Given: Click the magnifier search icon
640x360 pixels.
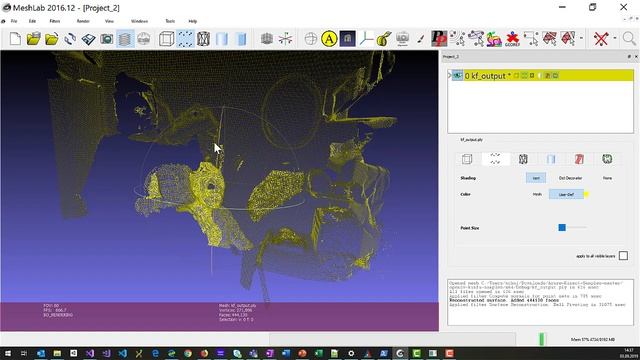Looking at the screenshot, I should 629,39.
